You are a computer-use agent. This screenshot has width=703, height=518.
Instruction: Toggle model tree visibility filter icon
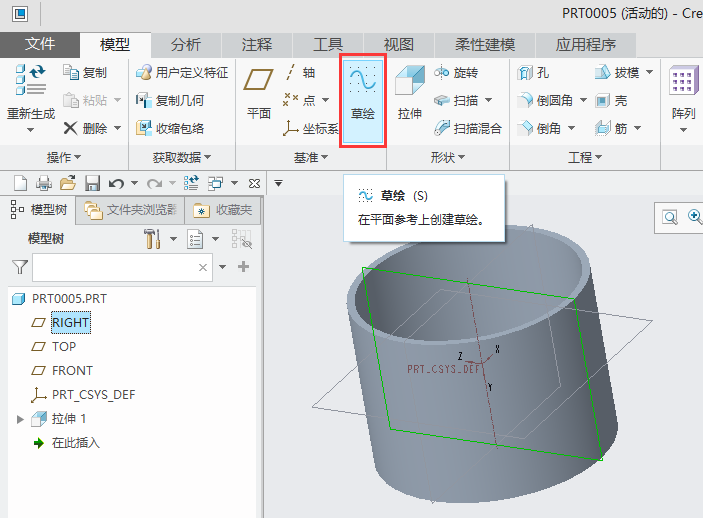click(x=241, y=238)
